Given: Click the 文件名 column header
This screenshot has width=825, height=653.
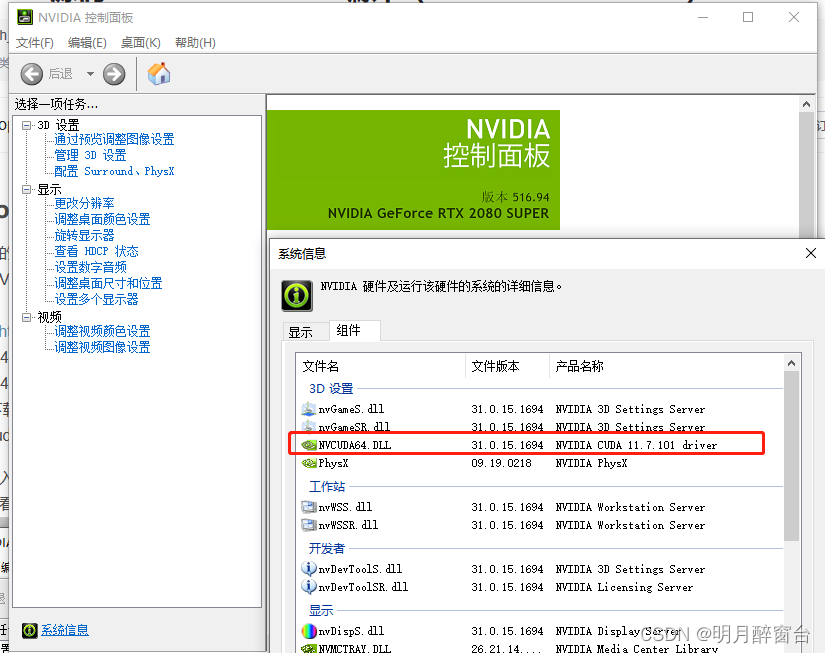Looking at the screenshot, I should (381, 366).
